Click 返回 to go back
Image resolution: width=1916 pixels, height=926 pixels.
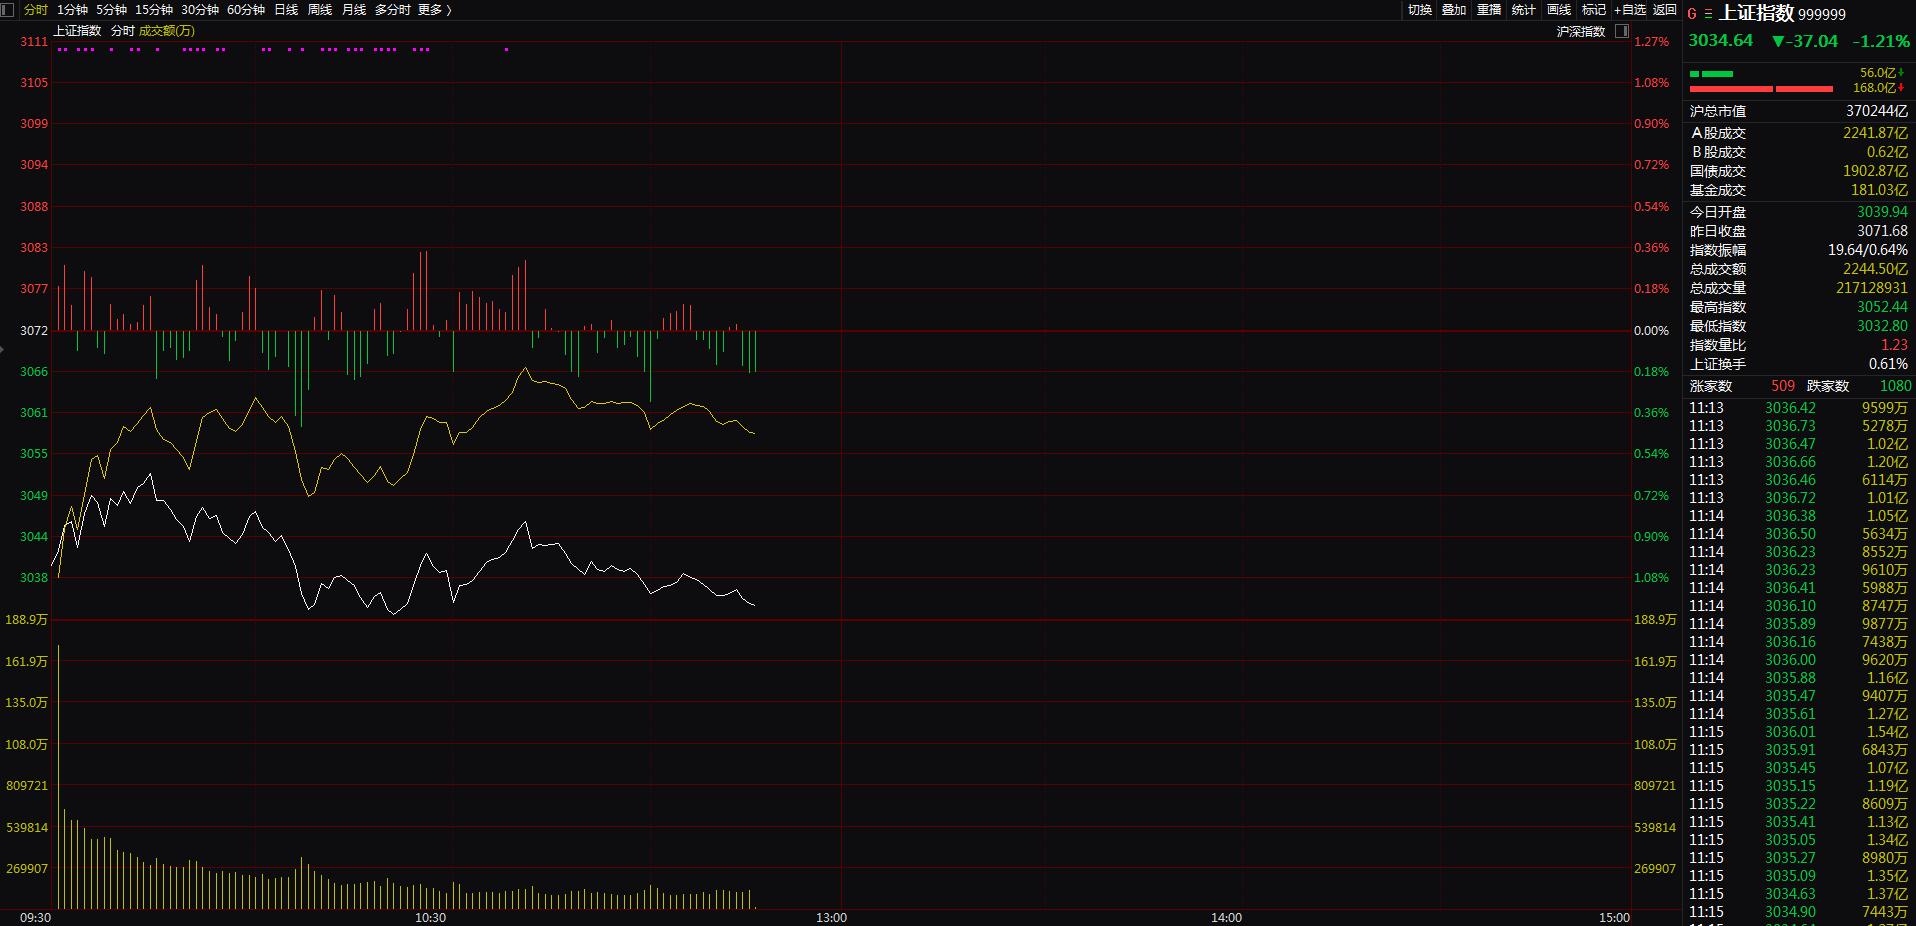point(1665,10)
